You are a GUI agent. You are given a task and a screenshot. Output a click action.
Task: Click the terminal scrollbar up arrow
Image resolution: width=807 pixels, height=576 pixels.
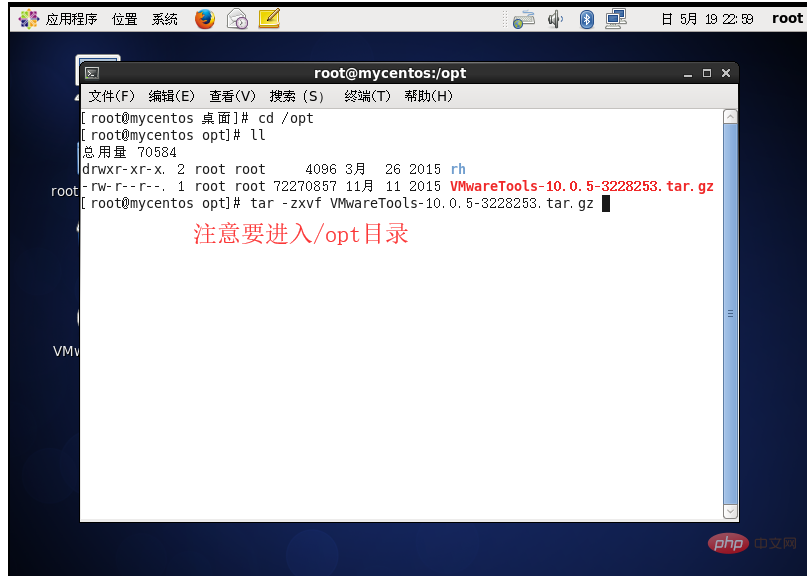730,117
